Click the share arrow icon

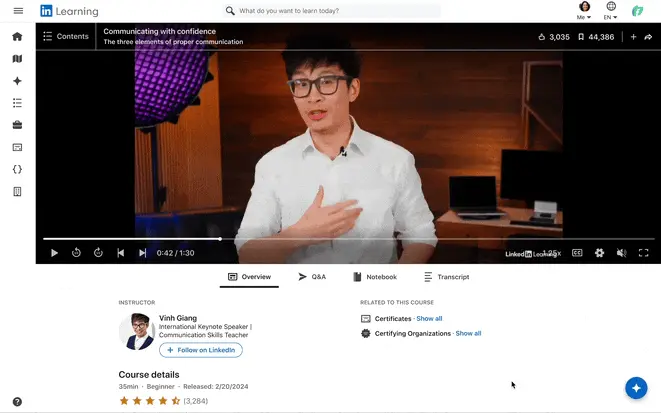pyautogui.click(x=648, y=37)
